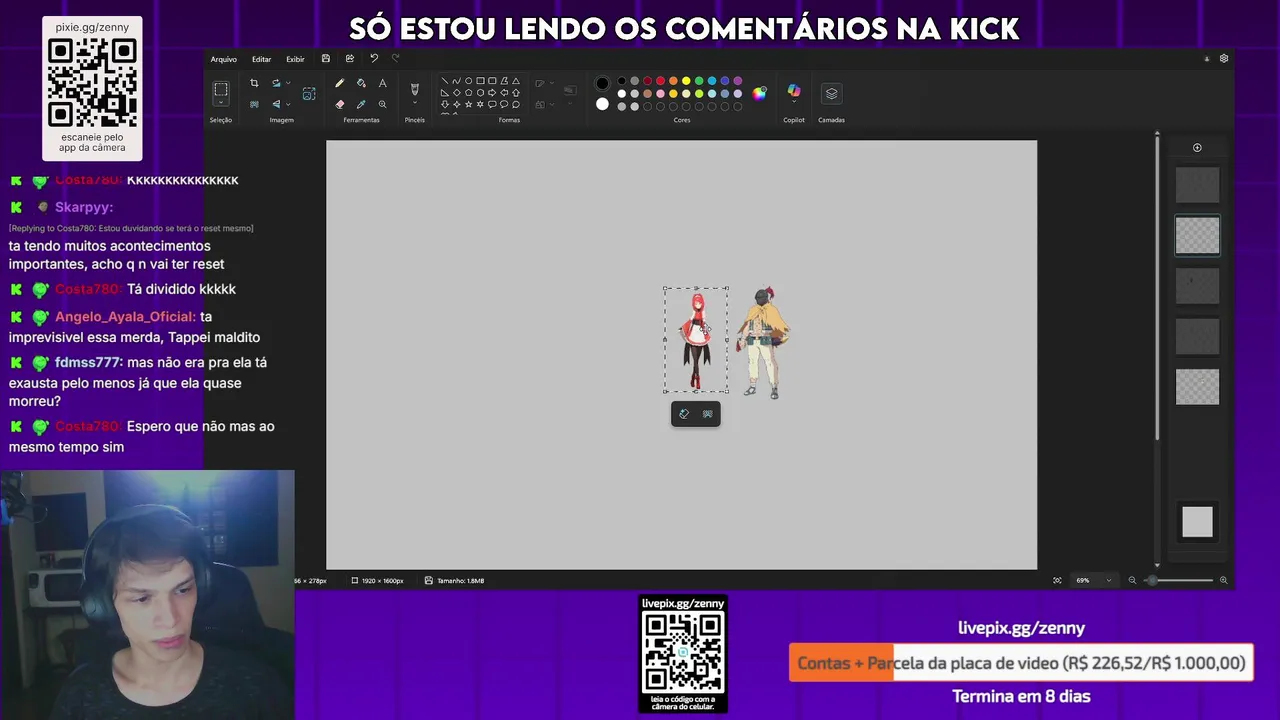Click the left icon on floating selection toolbar
The width and height of the screenshot is (1280, 720).
[684, 414]
